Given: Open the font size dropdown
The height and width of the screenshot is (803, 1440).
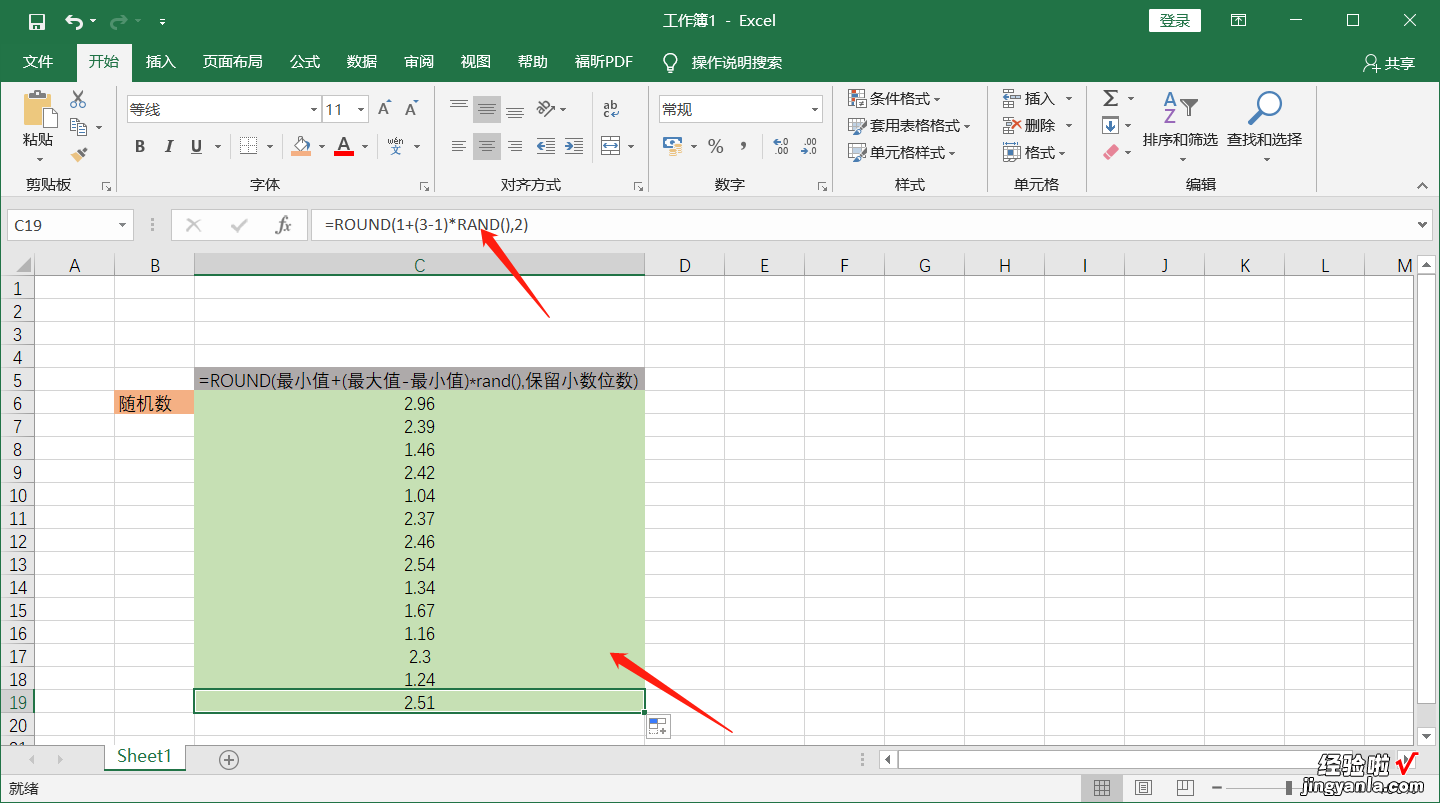Looking at the screenshot, I should pyautogui.click(x=361, y=110).
